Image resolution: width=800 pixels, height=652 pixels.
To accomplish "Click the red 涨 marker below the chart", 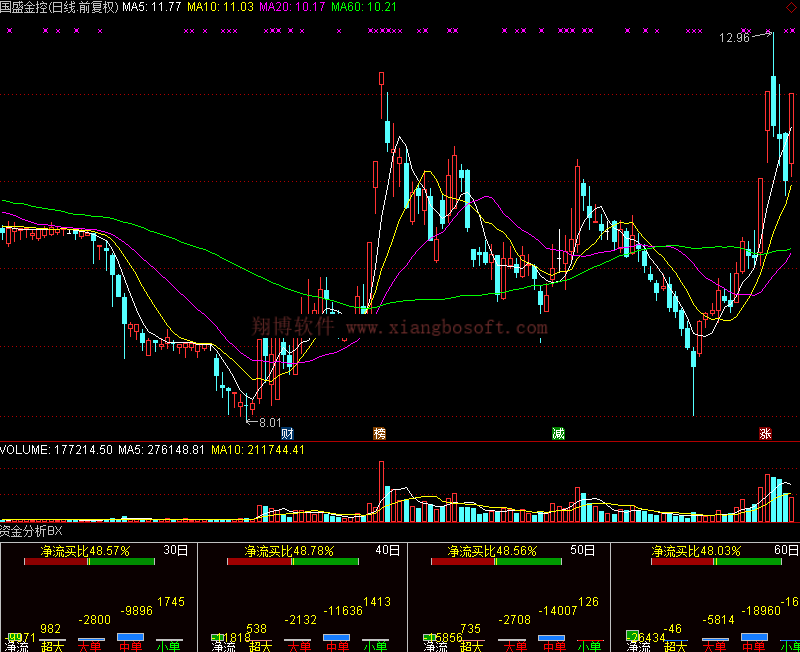I will click(765, 434).
